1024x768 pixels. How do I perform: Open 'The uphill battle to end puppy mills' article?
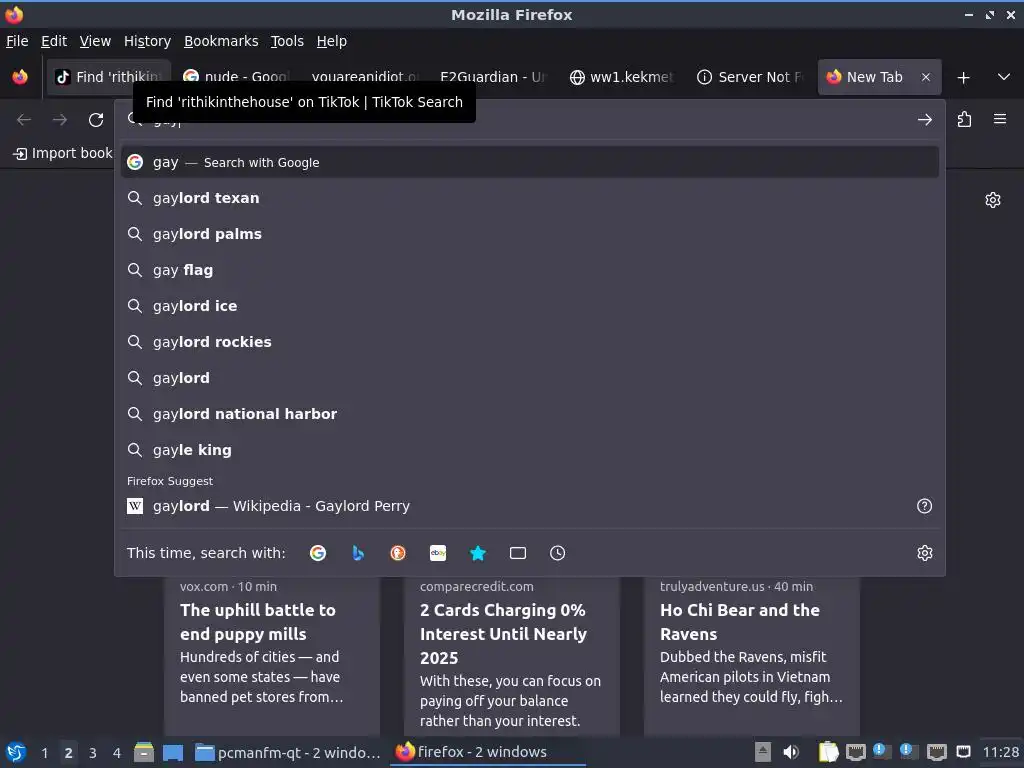(x=272, y=656)
